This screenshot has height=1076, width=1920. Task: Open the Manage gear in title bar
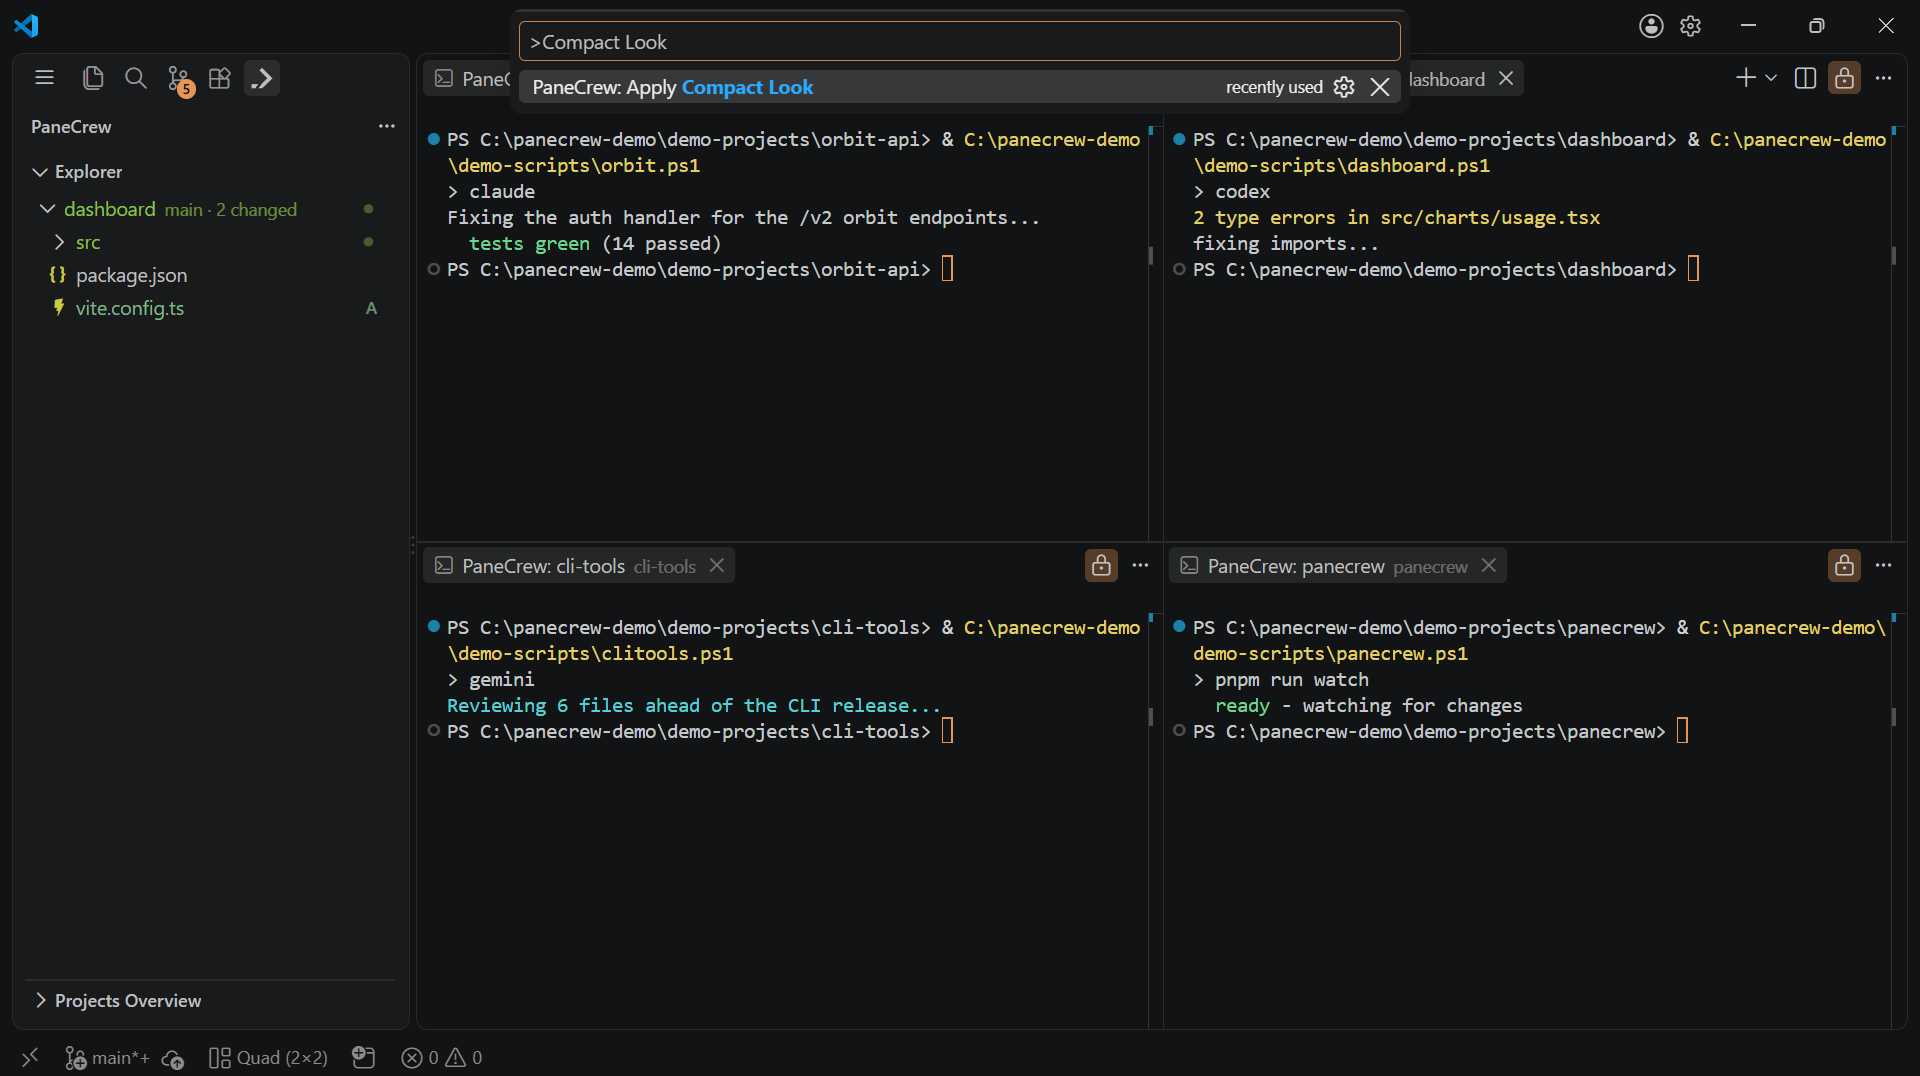point(1691,26)
